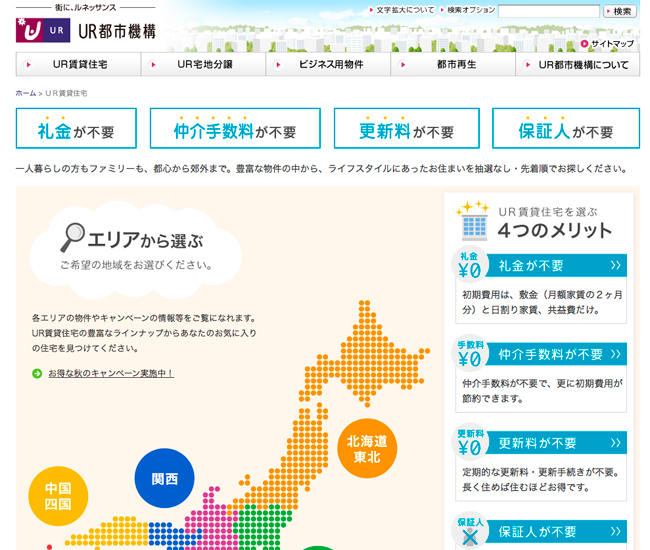Click text 仲介手数料が不要で、更に初期費用が
Image resolution: width=650 pixels, height=550 pixels.
tap(542, 383)
